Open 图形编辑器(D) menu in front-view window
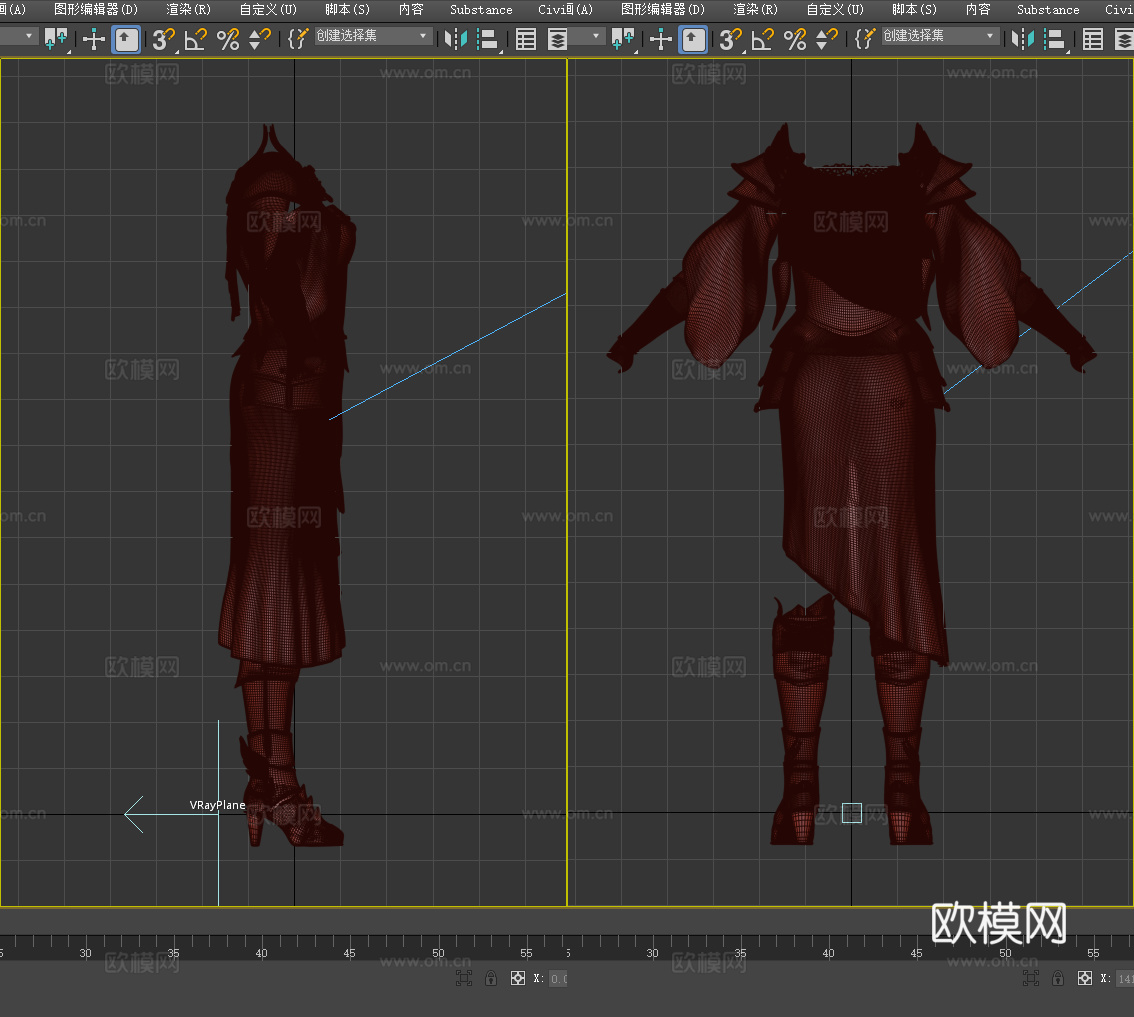Screen dimensions: 1134x1017 coord(663,9)
